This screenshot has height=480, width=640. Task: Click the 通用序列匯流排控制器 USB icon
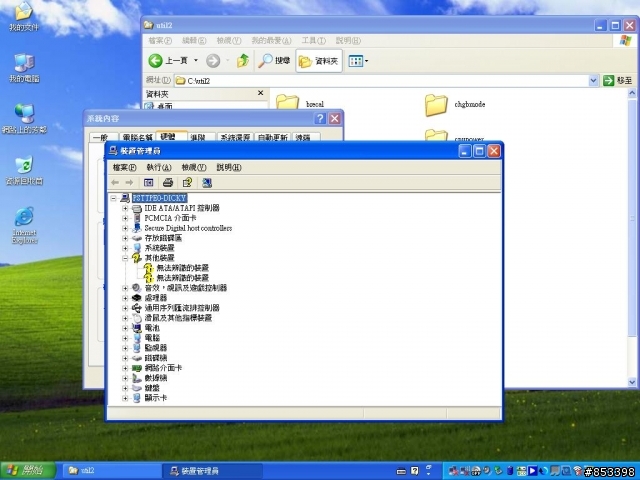pyautogui.click(x=137, y=308)
